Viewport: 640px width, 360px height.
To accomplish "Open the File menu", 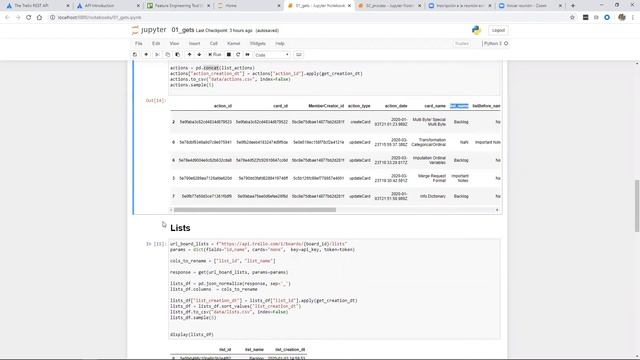I will tap(139, 43).
